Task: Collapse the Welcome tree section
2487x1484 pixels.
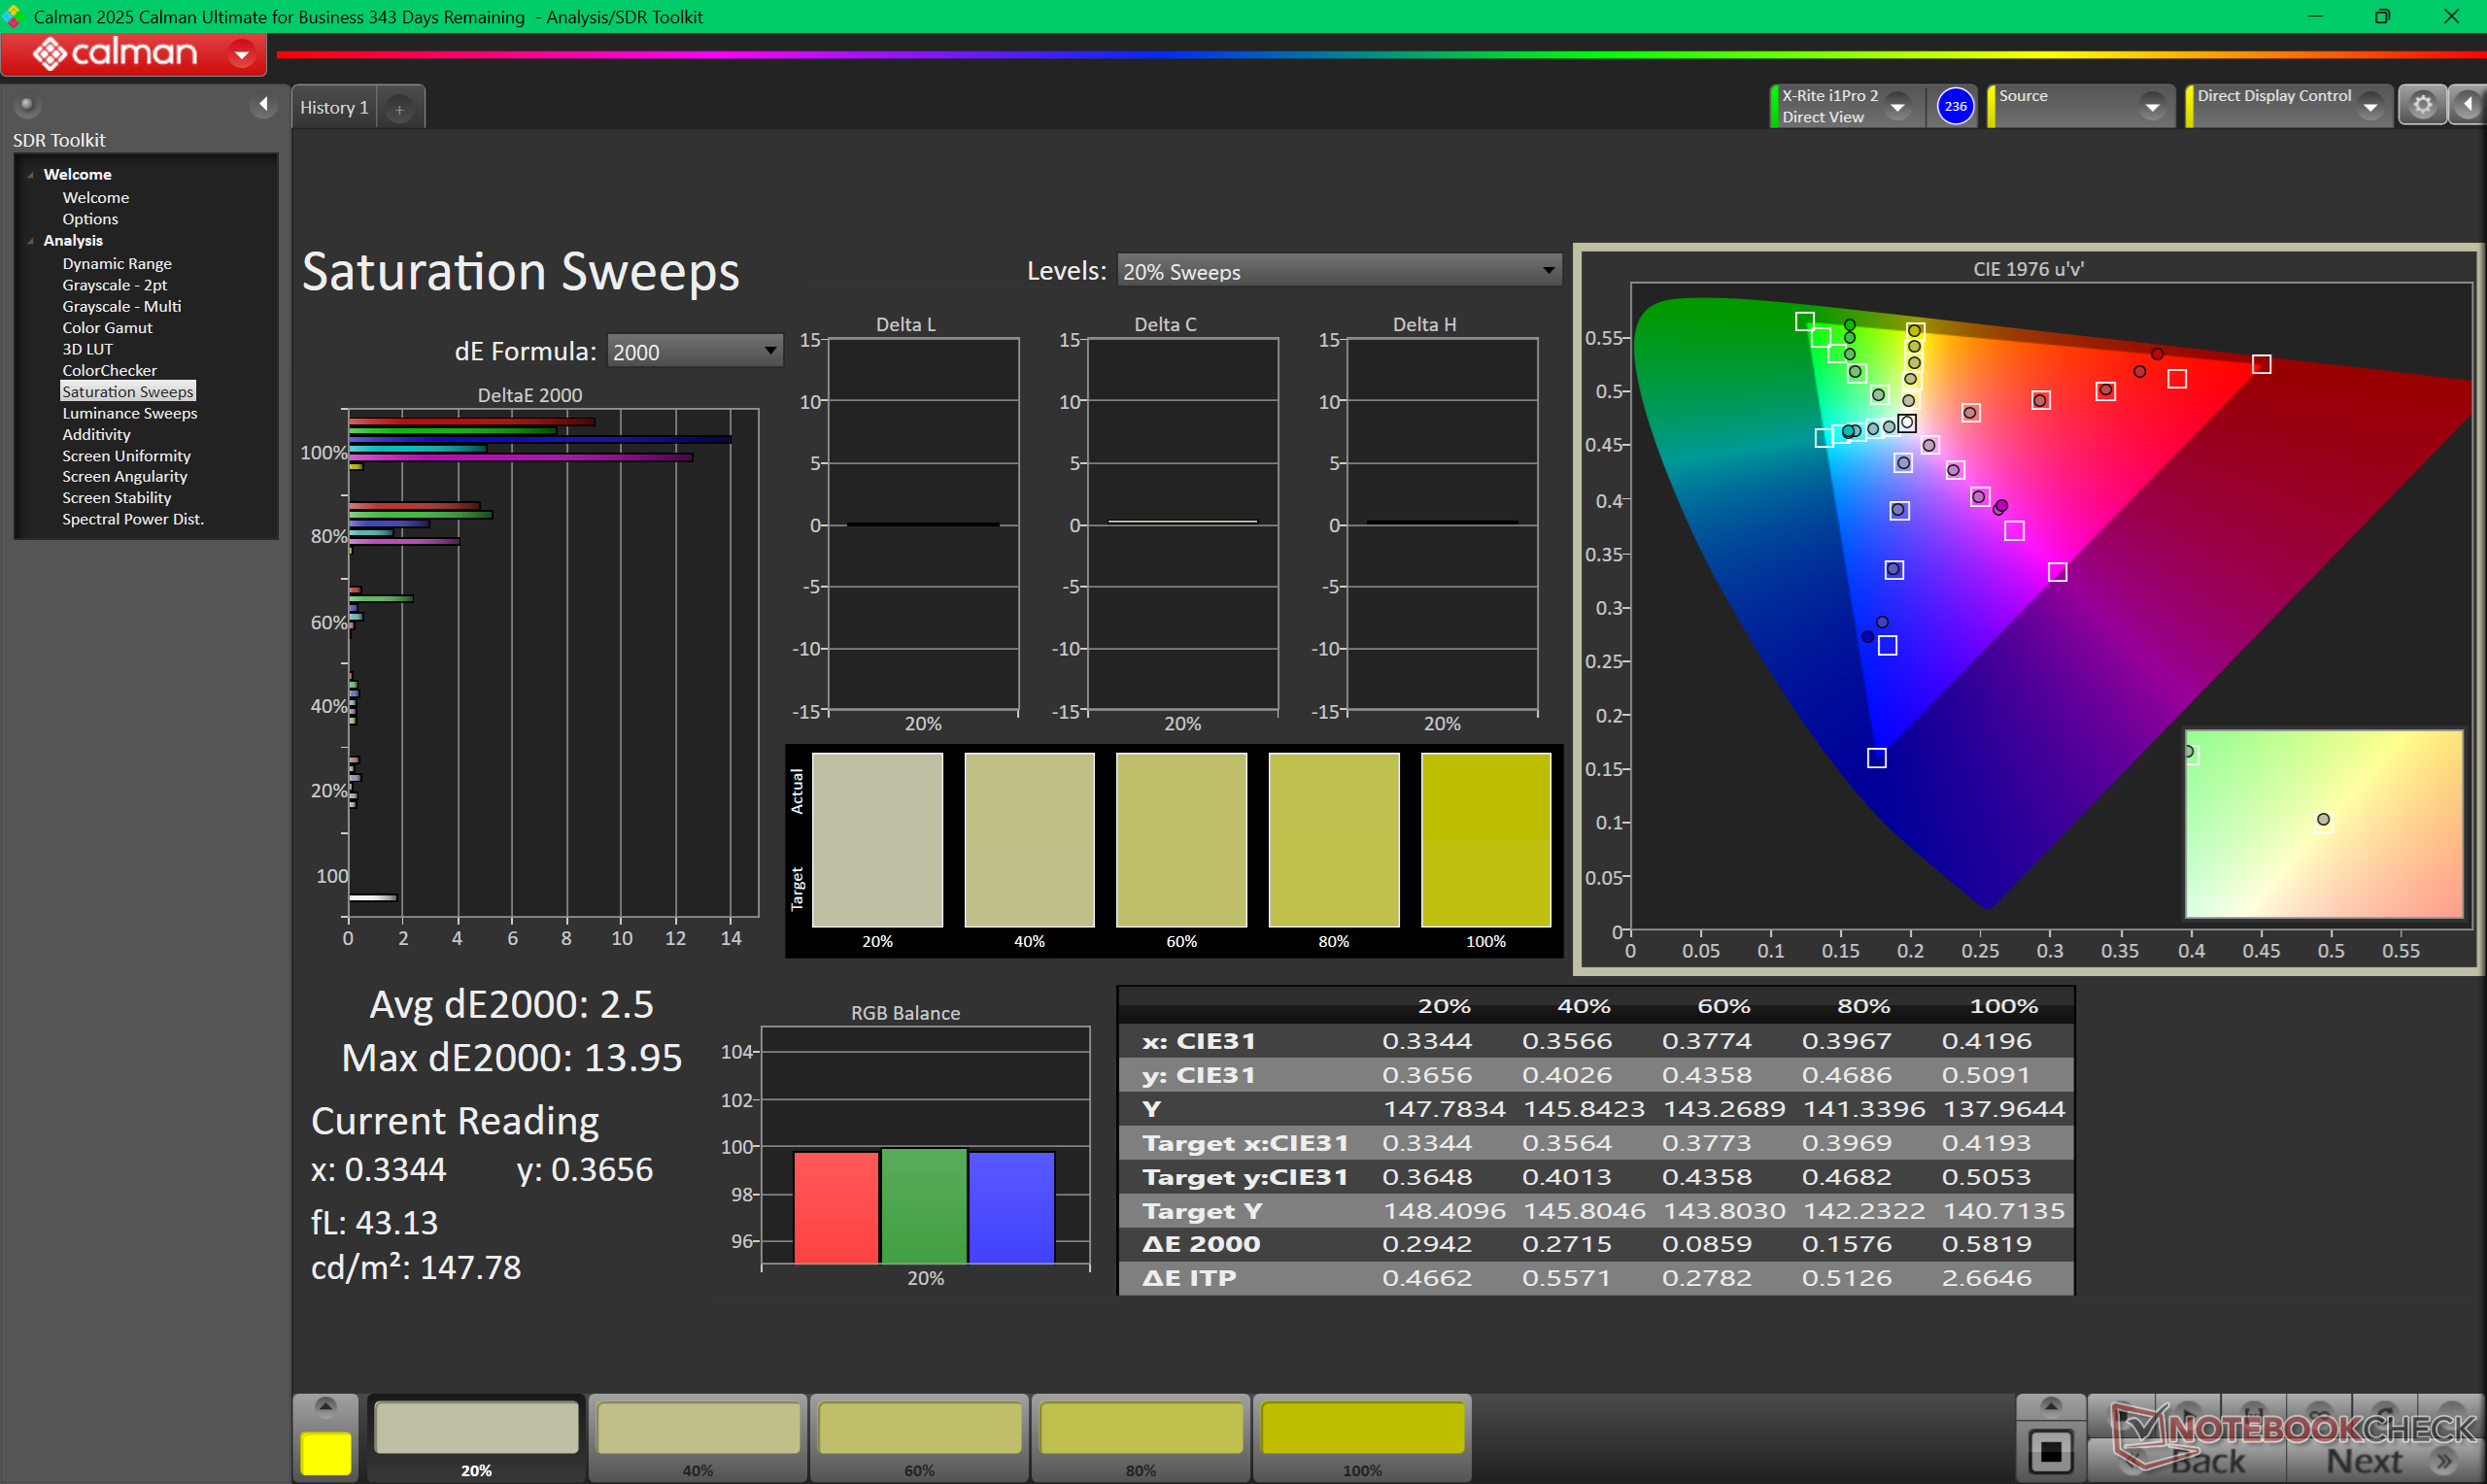Action: [31, 175]
